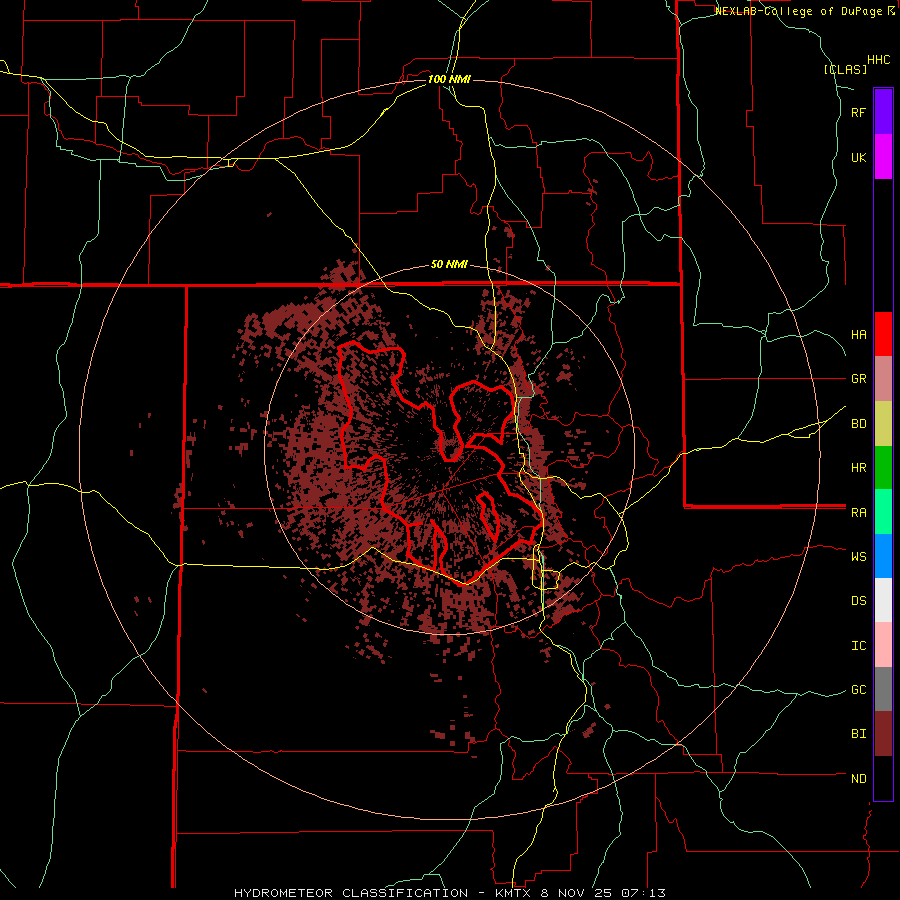This screenshot has height=900, width=900.
Task: Click the BD yellow legend swatch
Action: [883, 424]
